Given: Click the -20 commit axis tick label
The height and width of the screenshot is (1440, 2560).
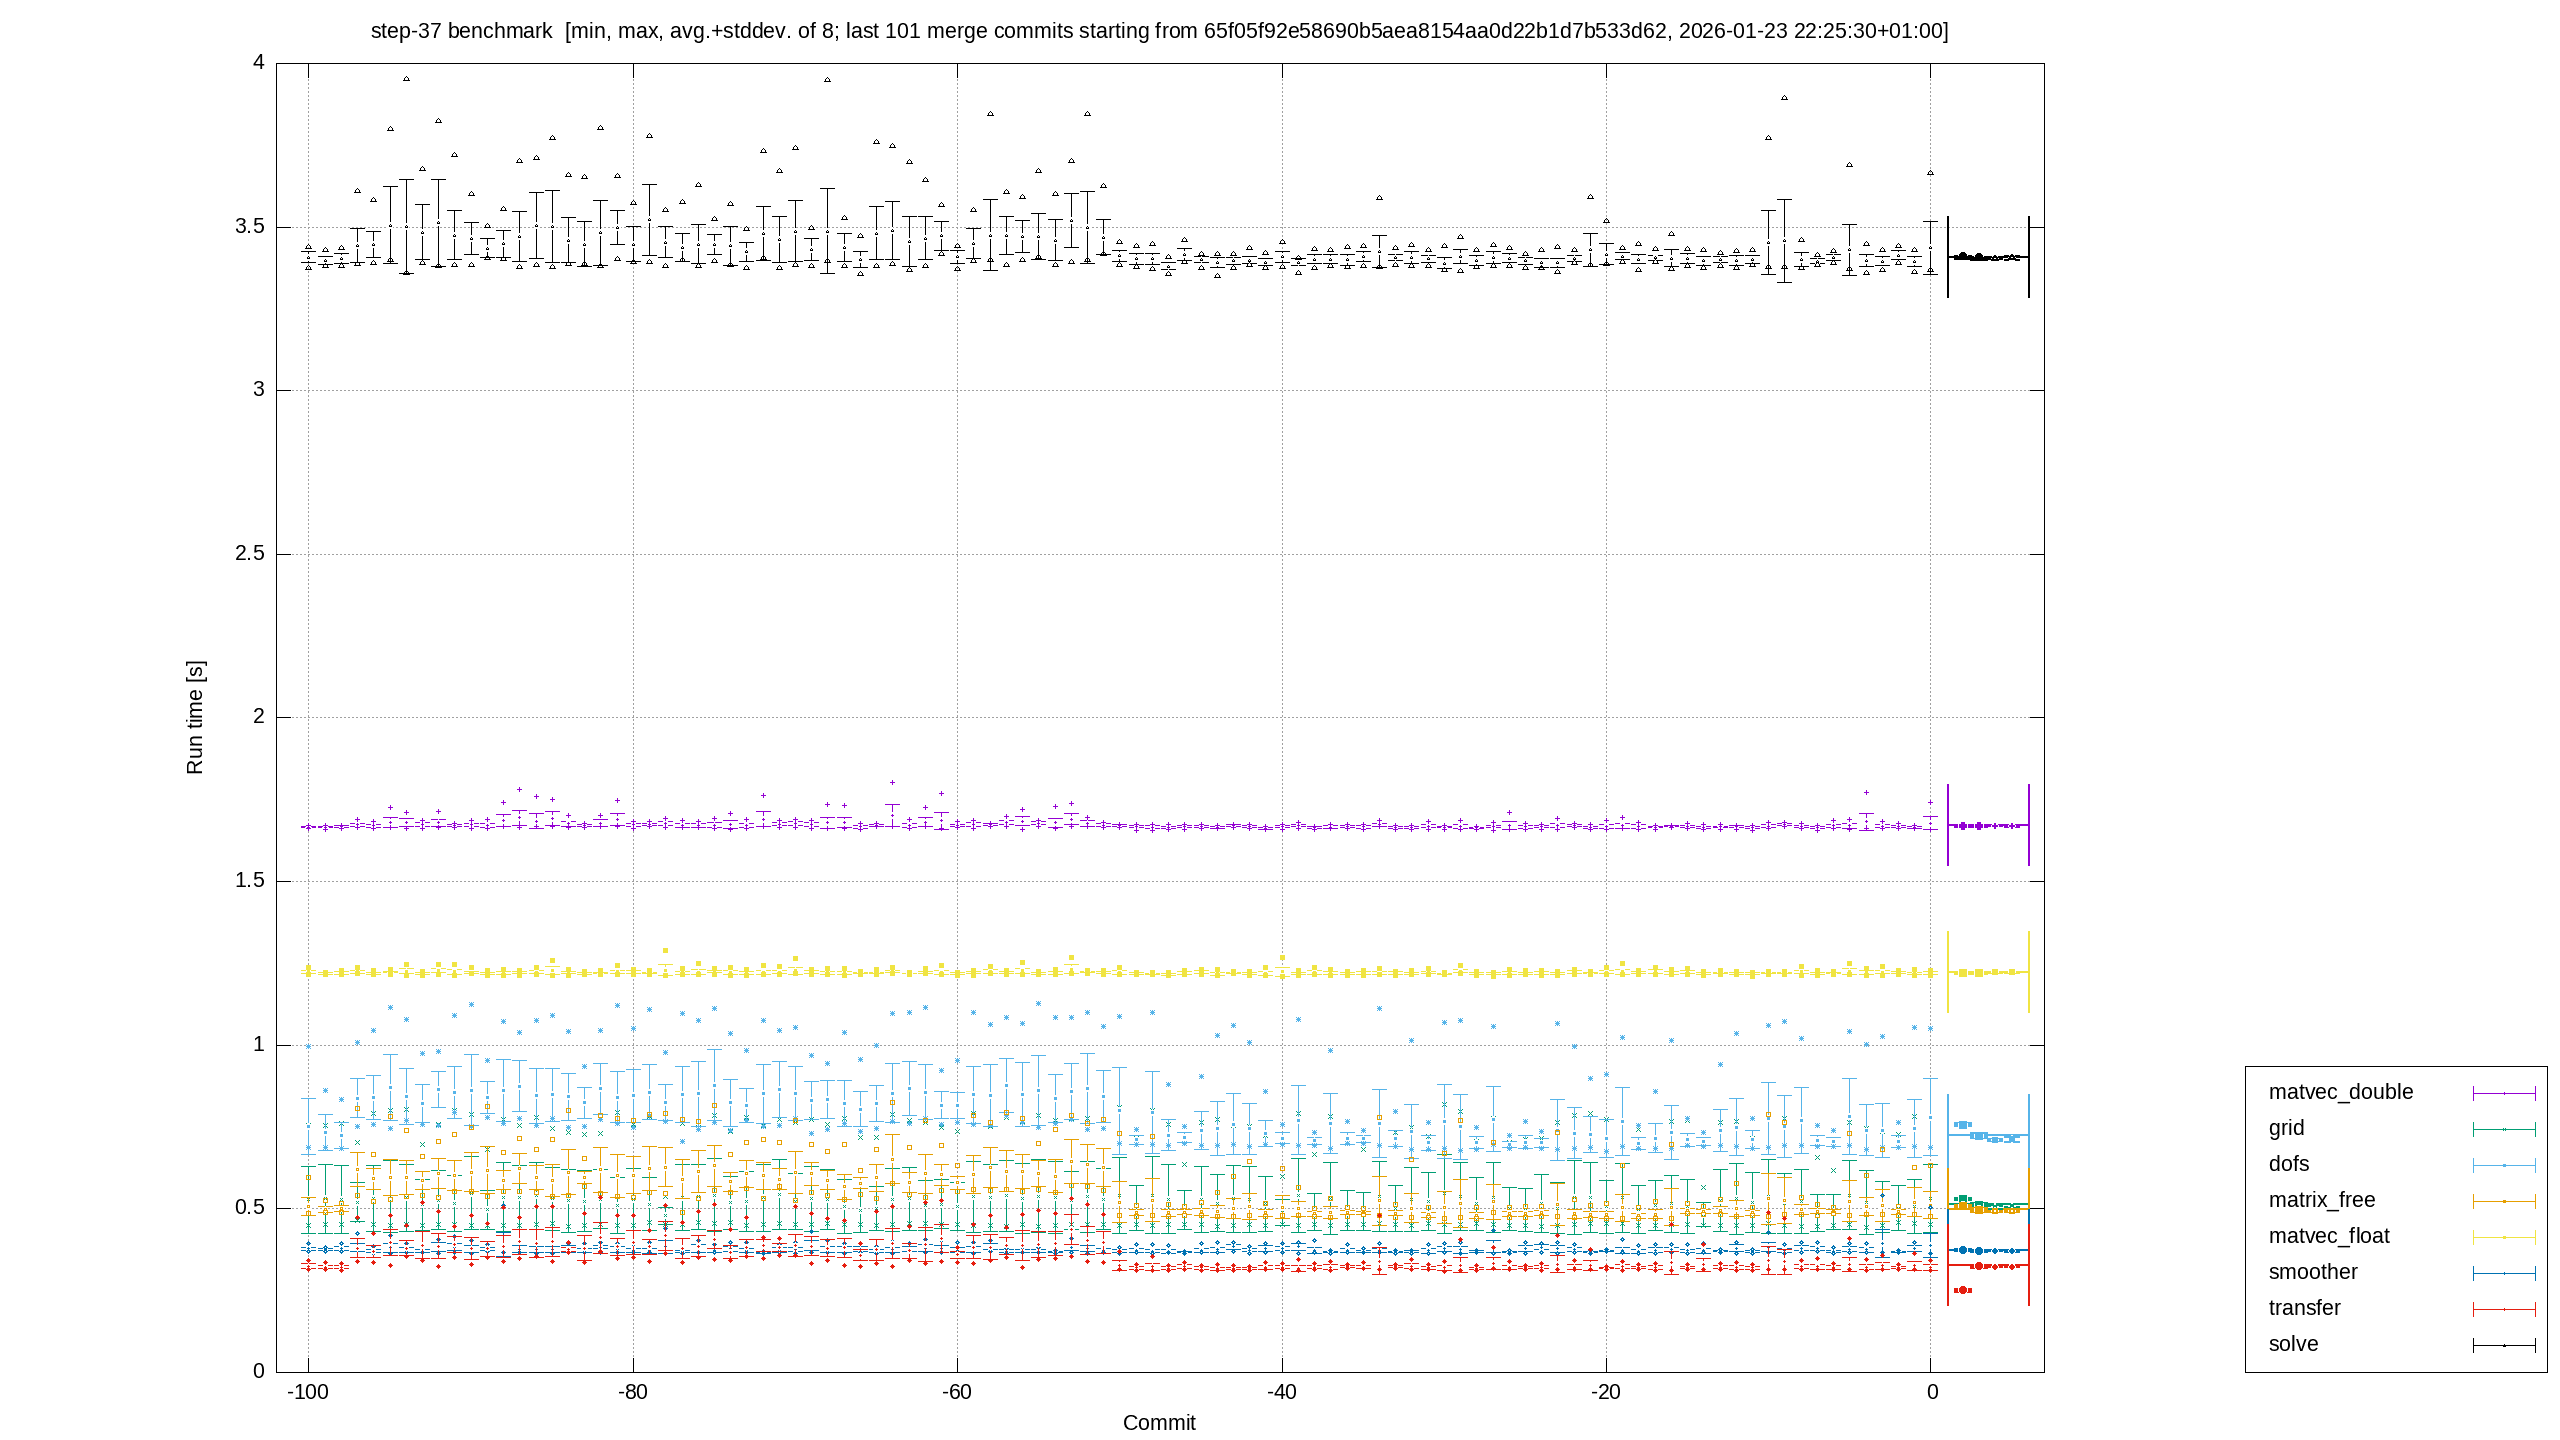Looking at the screenshot, I should (1606, 1392).
